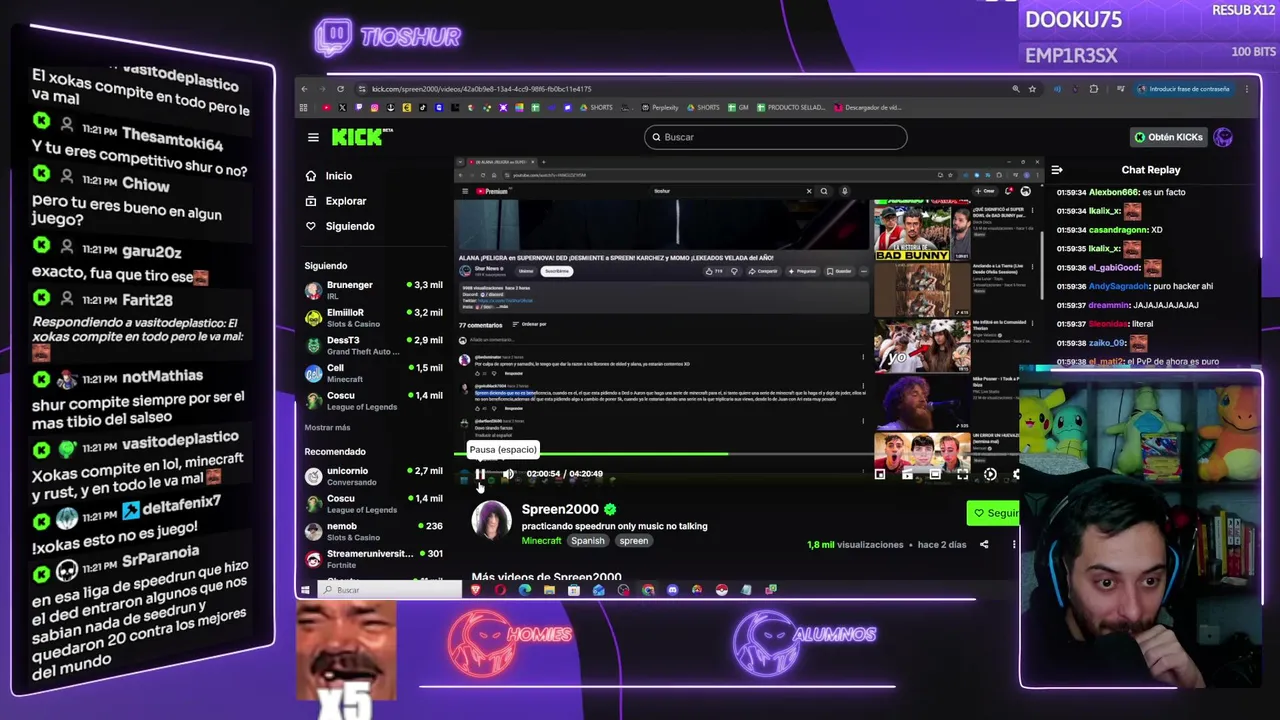Select the spreen tag
This screenshot has width=1280, height=720.
[x=633, y=541]
